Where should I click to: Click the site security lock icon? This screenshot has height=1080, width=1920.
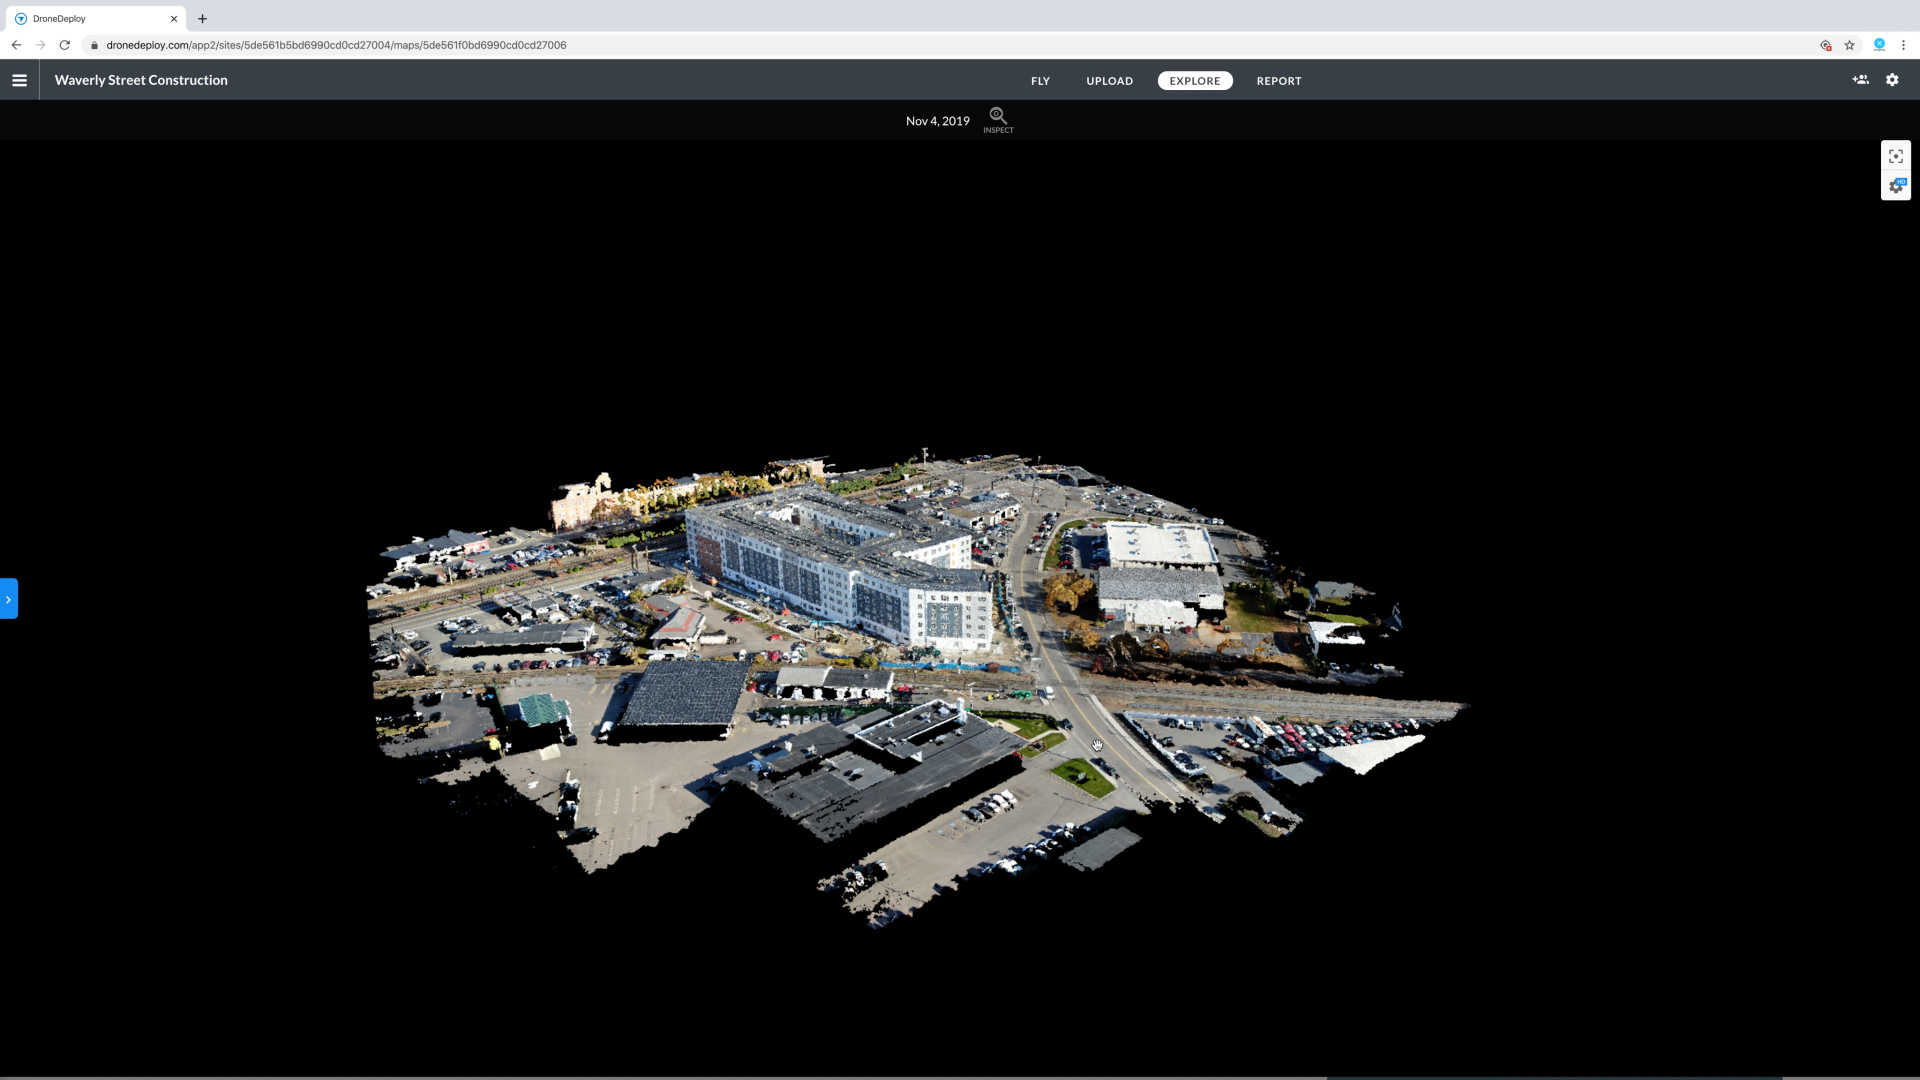tap(94, 45)
